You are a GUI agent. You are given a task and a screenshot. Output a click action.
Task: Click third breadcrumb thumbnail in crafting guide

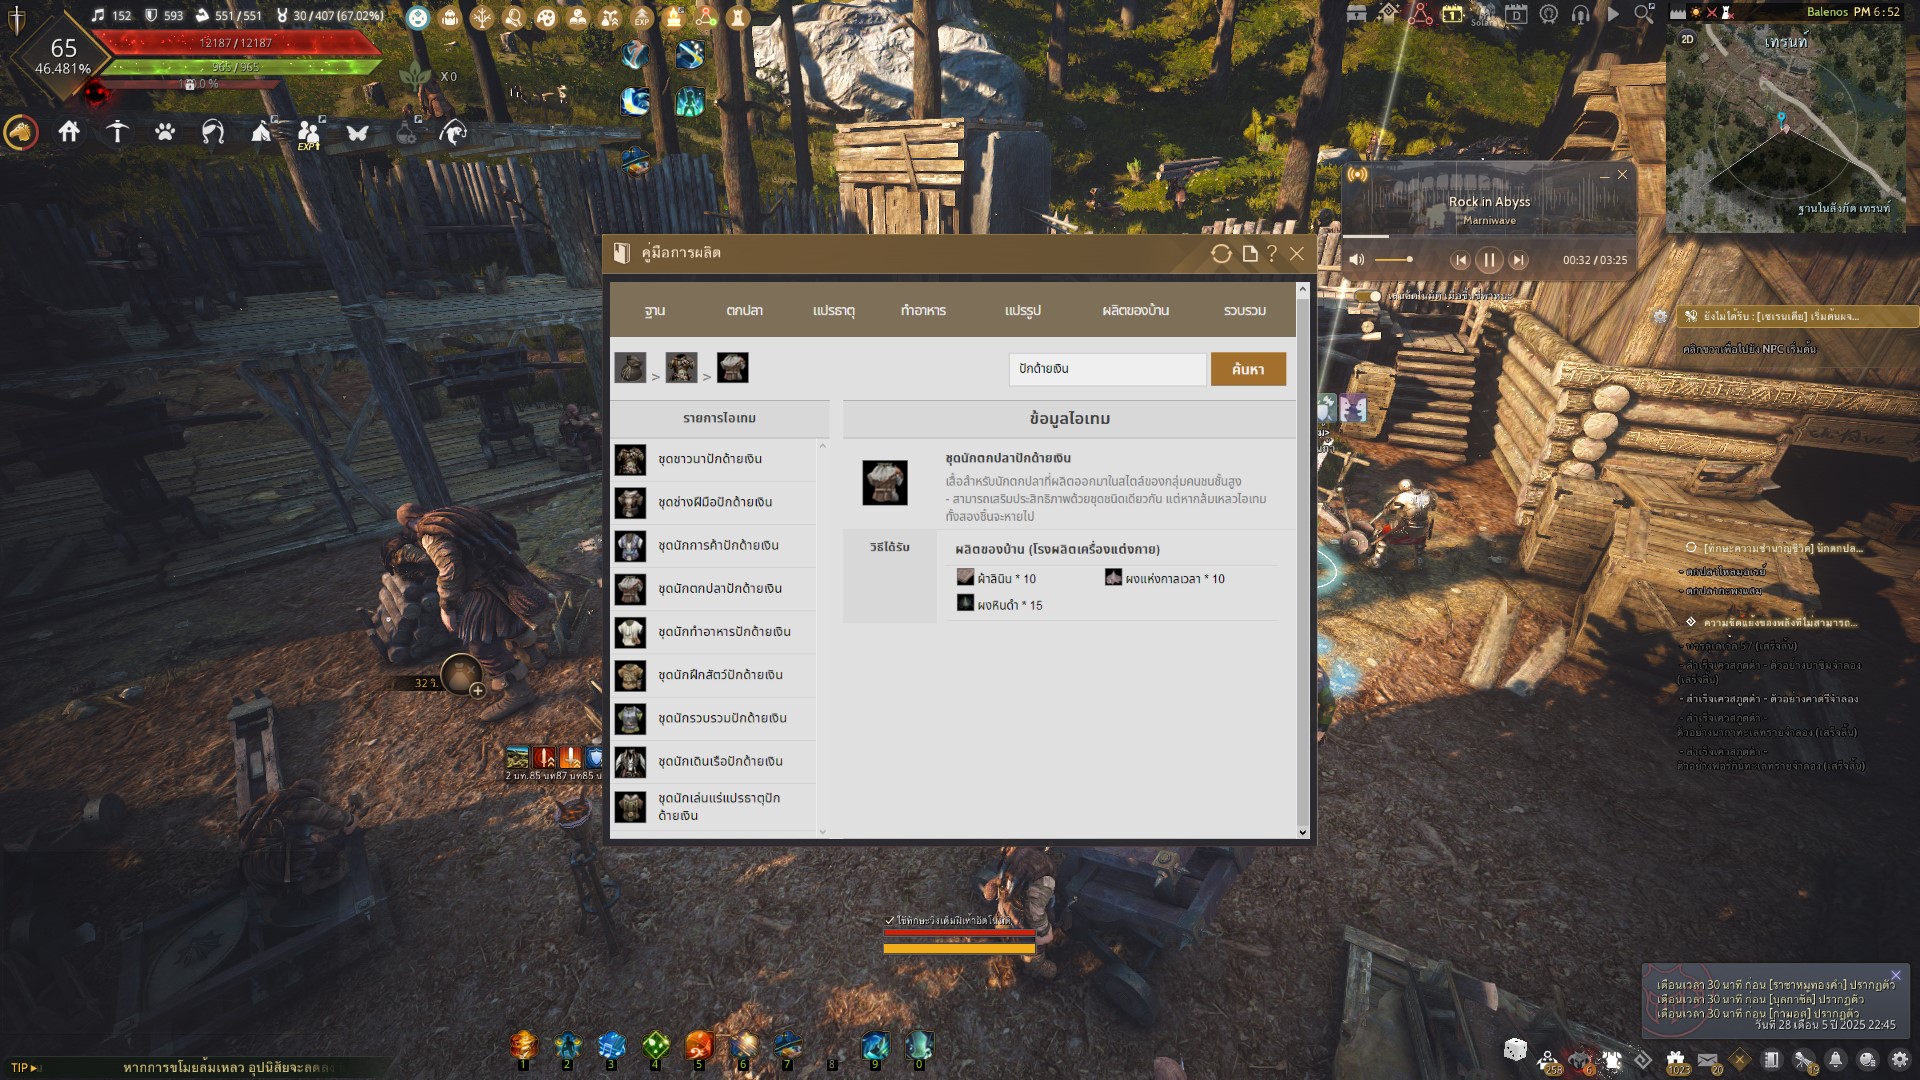pyautogui.click(x=732, y=368)
